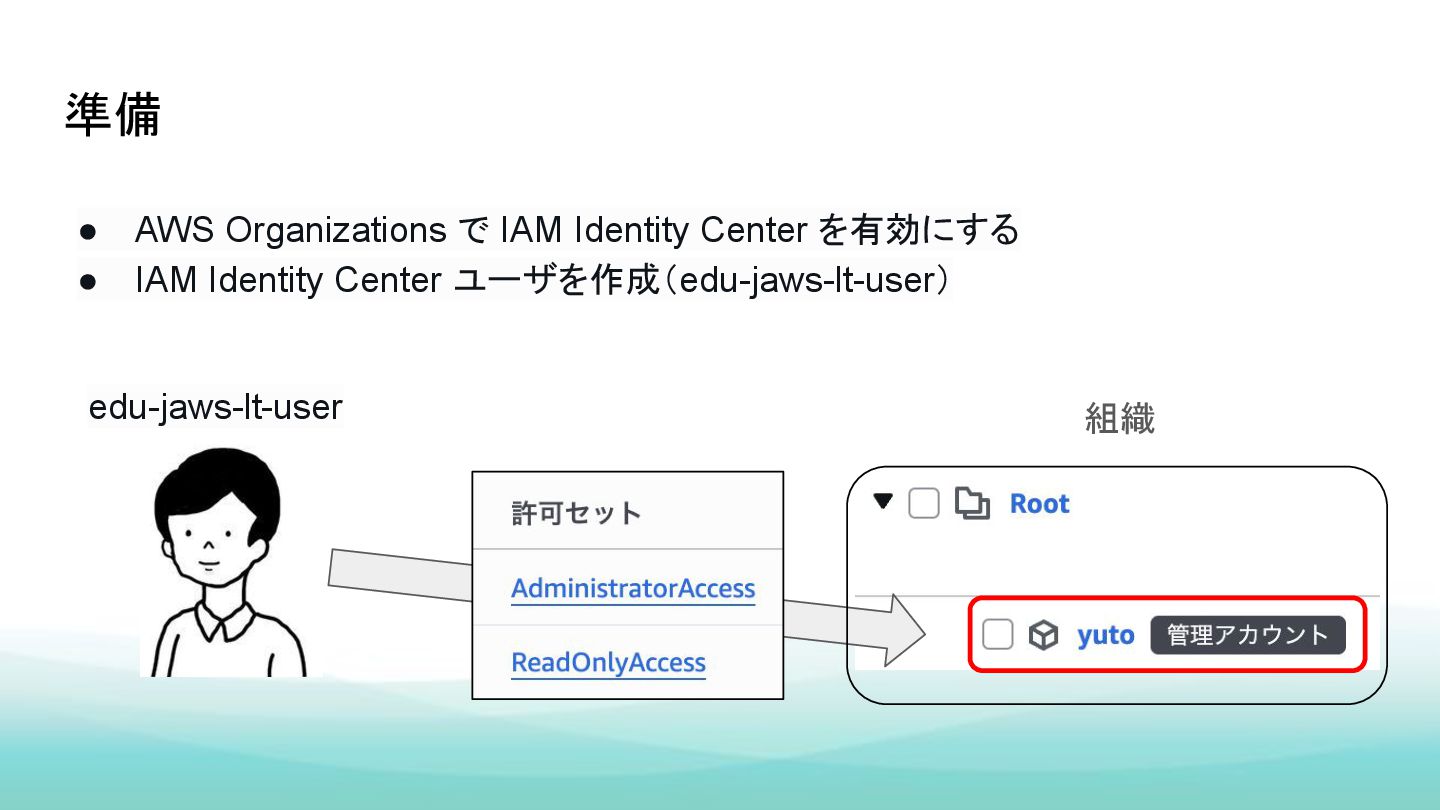Open the Root link
The image size is (1440, 810).
click(x=1039, y=504)
